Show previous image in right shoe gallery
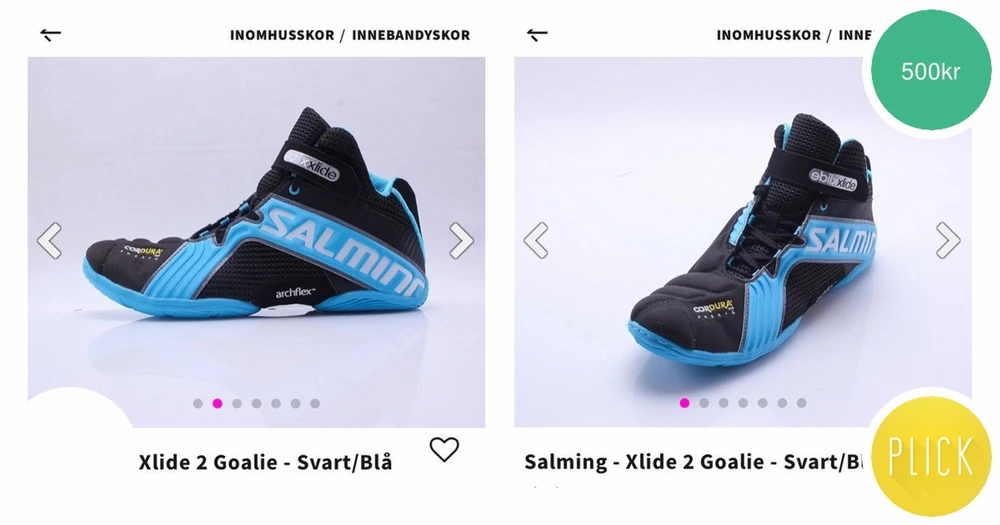1000x525 pixels. tap(536, 240)
